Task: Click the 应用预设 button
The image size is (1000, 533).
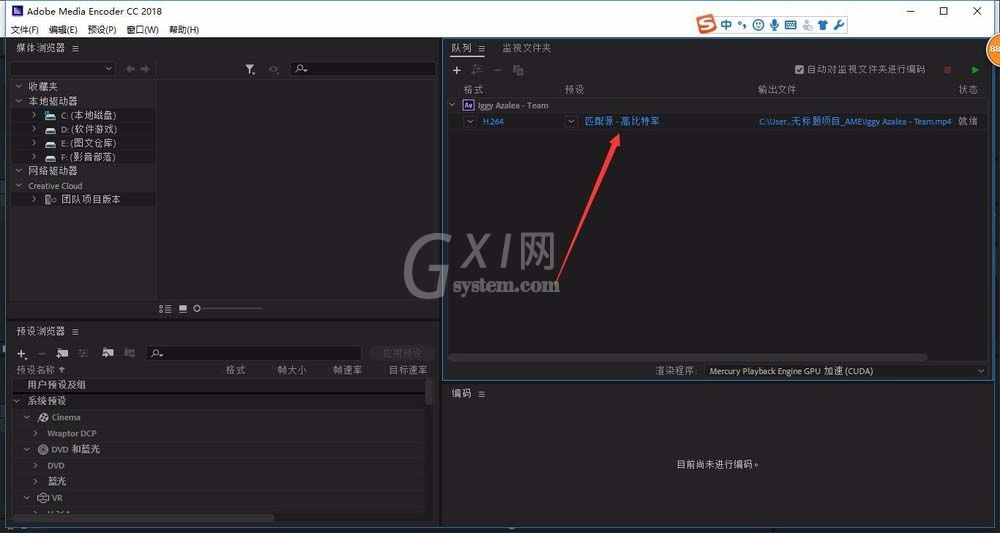Action: pyautogui.click(x=402, y=353)
